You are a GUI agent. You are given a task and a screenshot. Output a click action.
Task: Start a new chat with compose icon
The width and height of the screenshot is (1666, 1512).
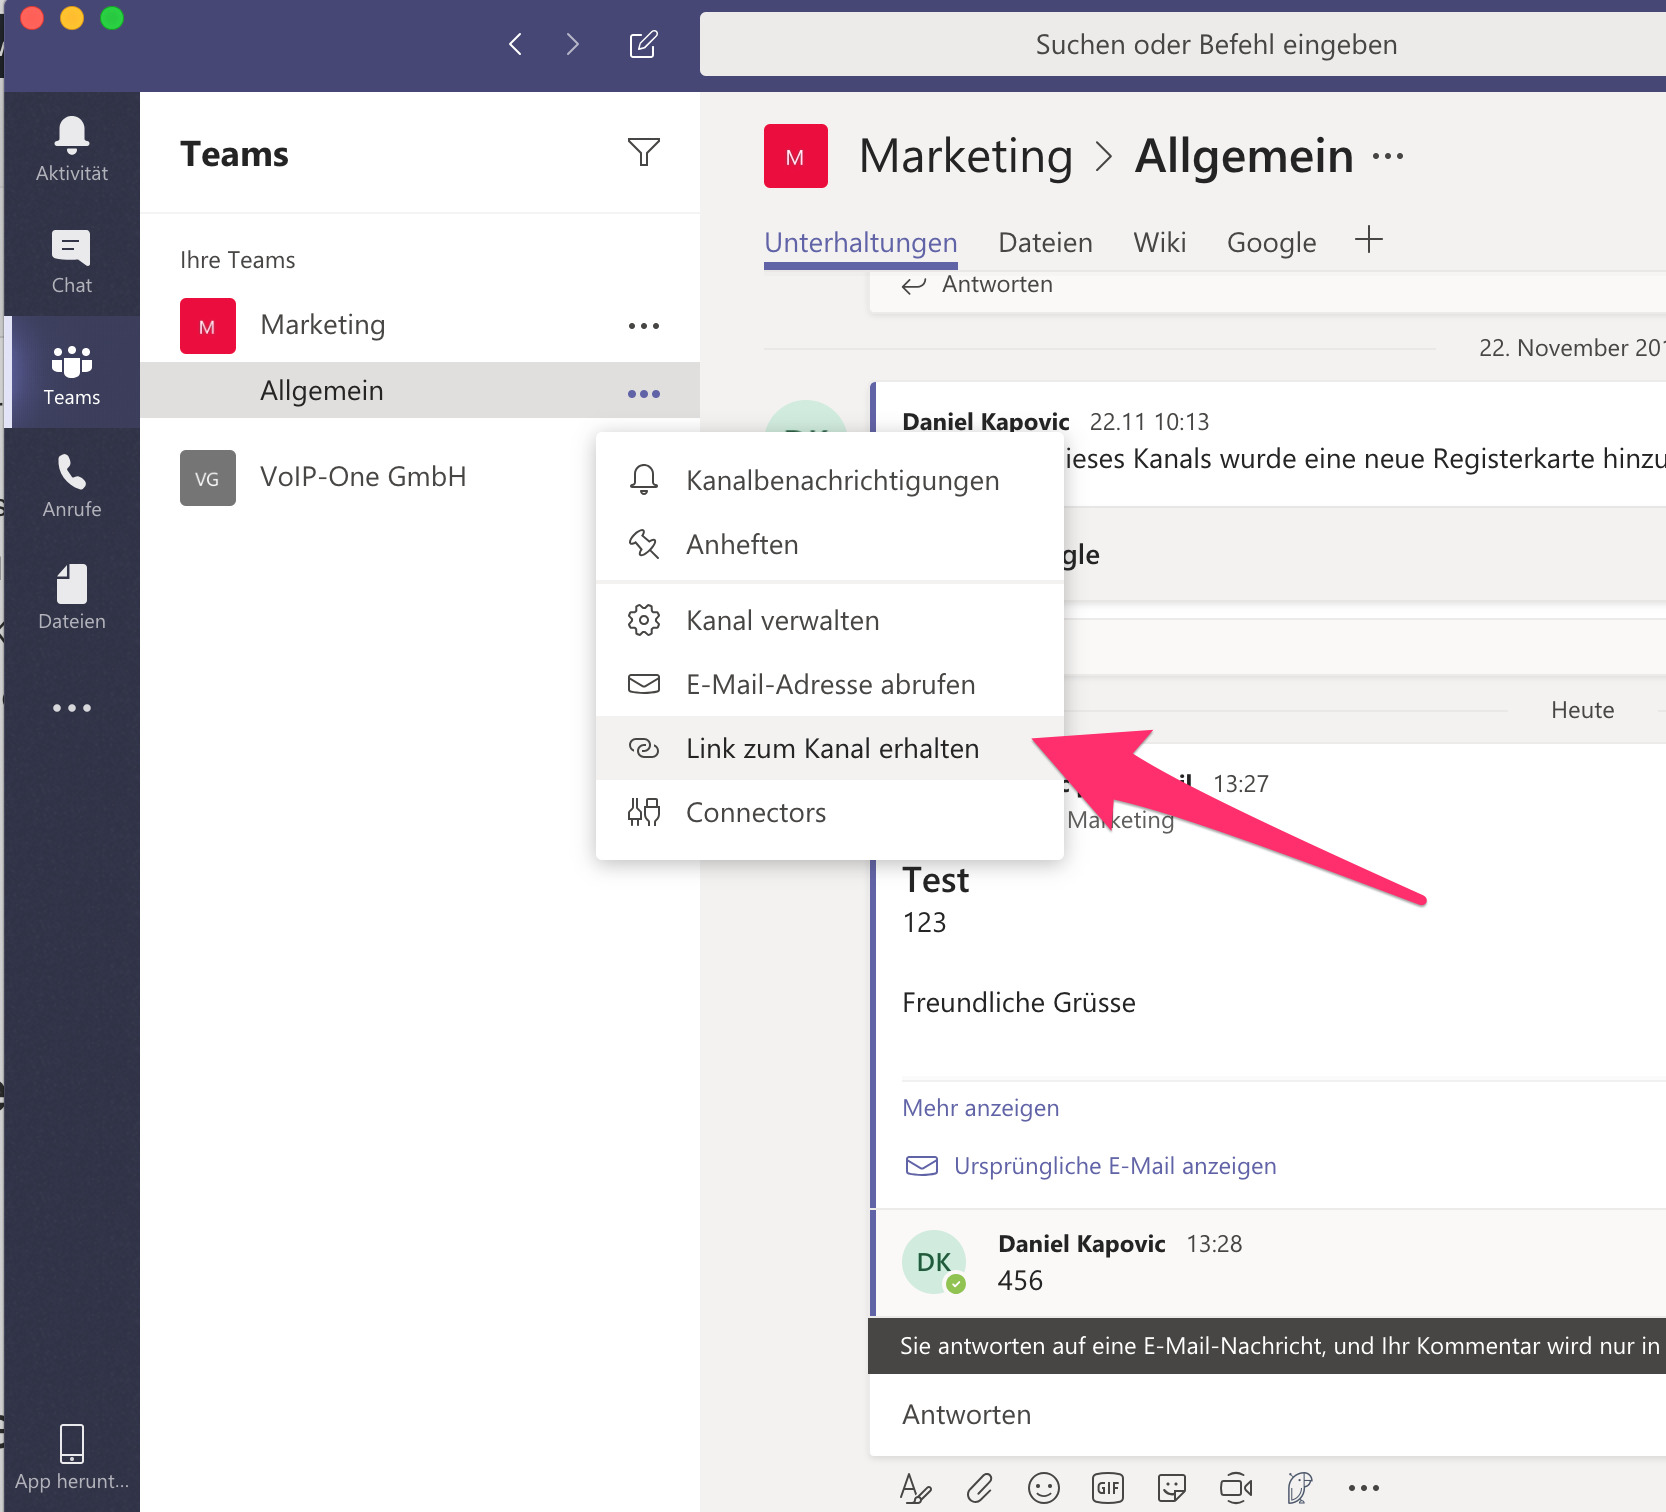(643, 44)
